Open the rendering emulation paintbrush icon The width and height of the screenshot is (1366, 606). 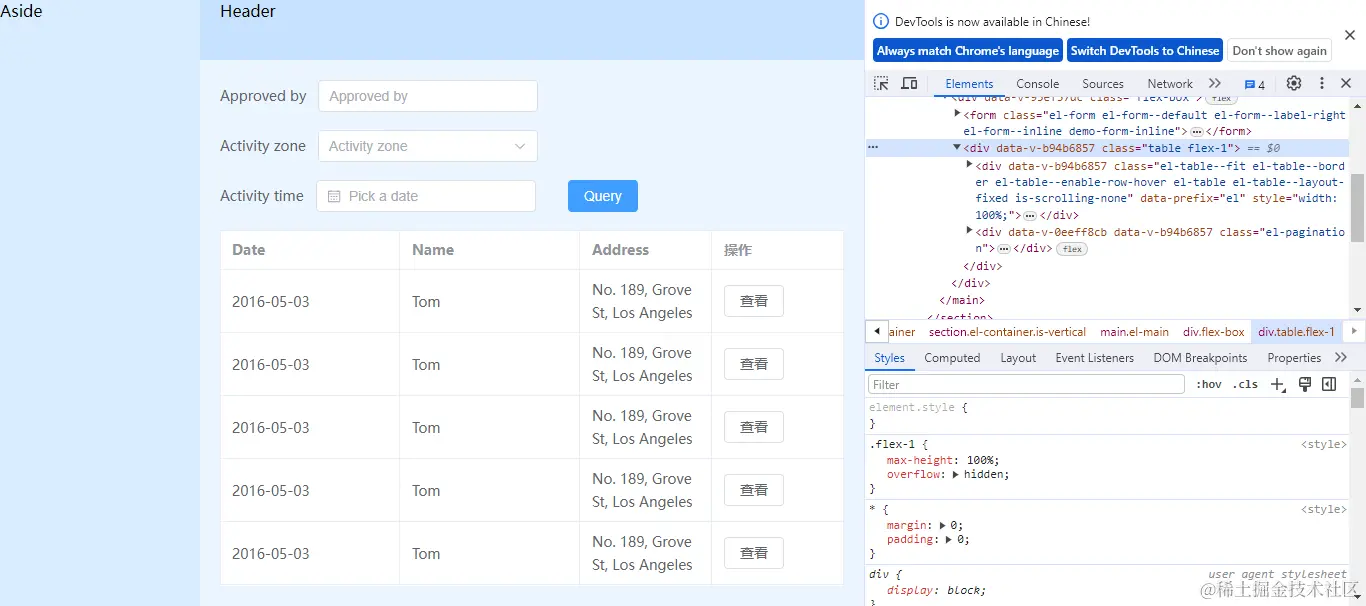click(1305, 384)
